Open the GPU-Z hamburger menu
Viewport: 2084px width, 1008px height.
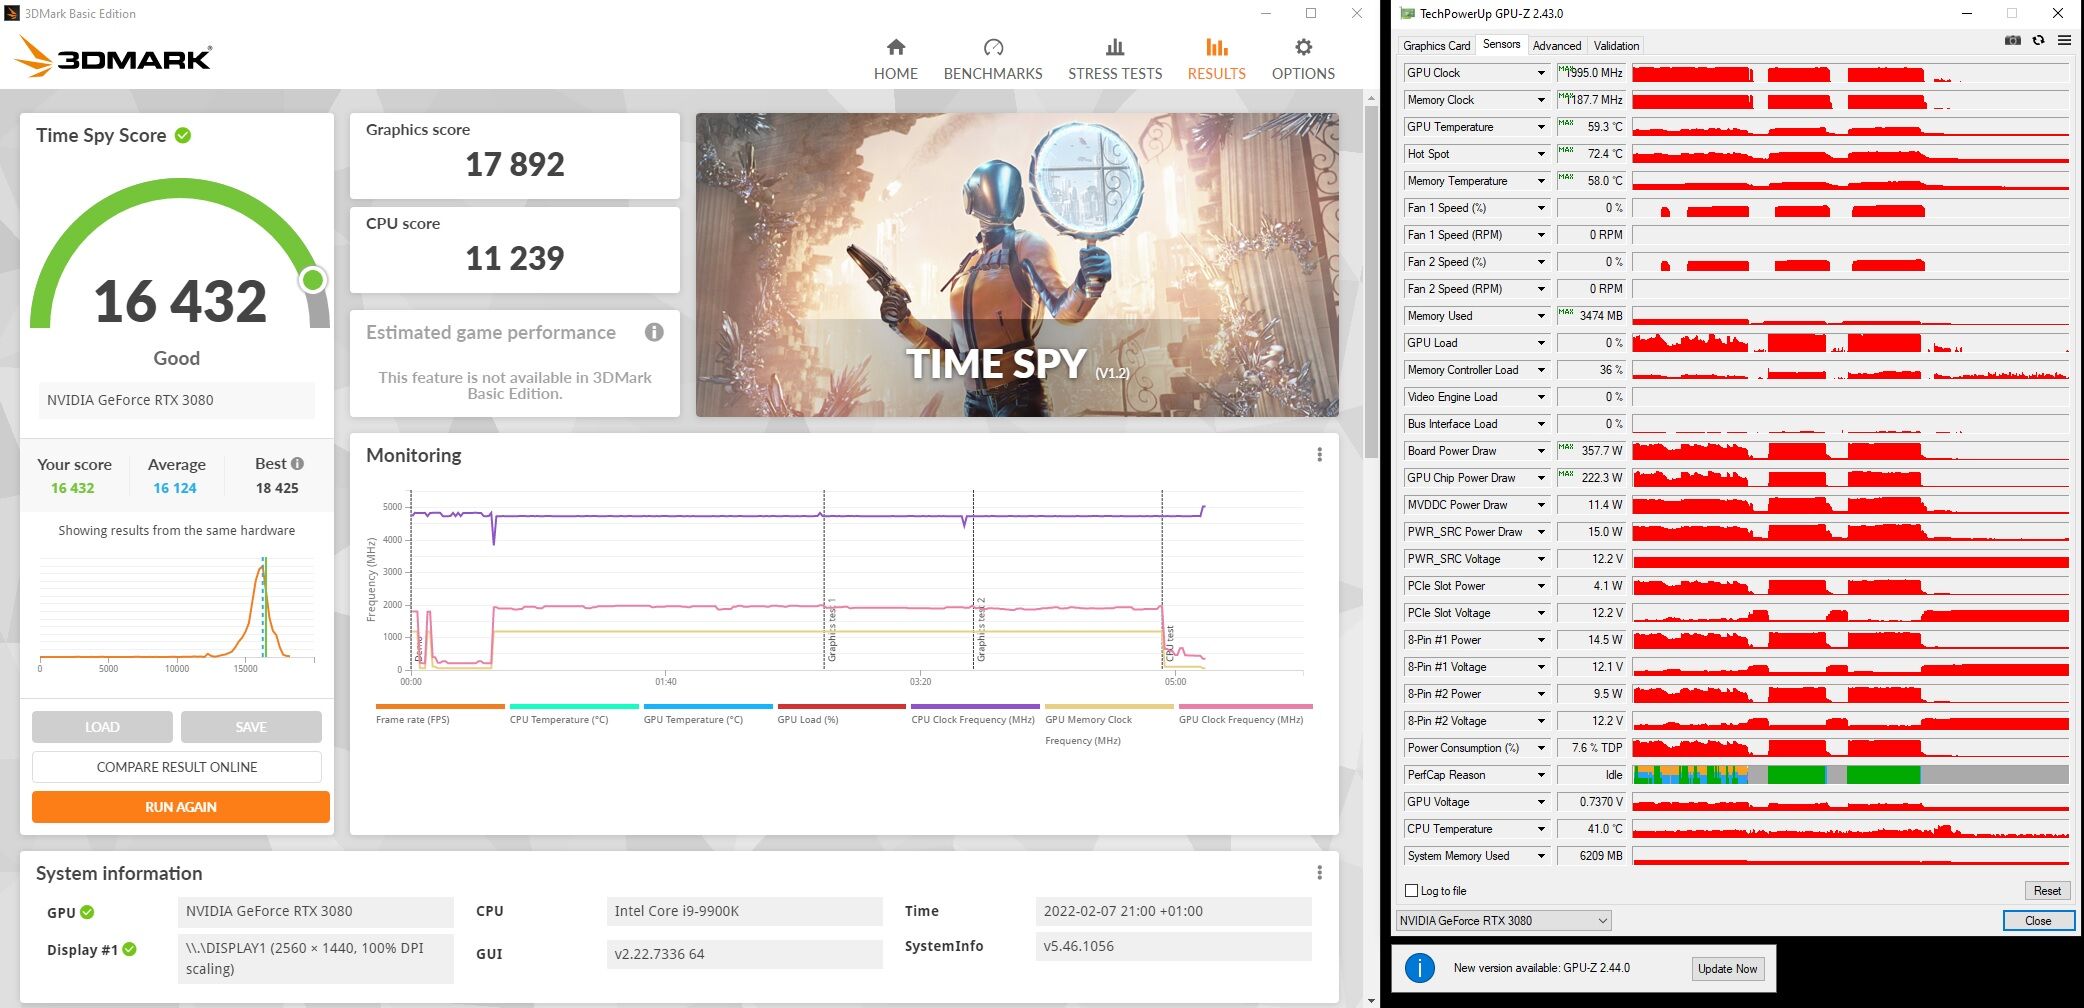[x=2064, y=41]
